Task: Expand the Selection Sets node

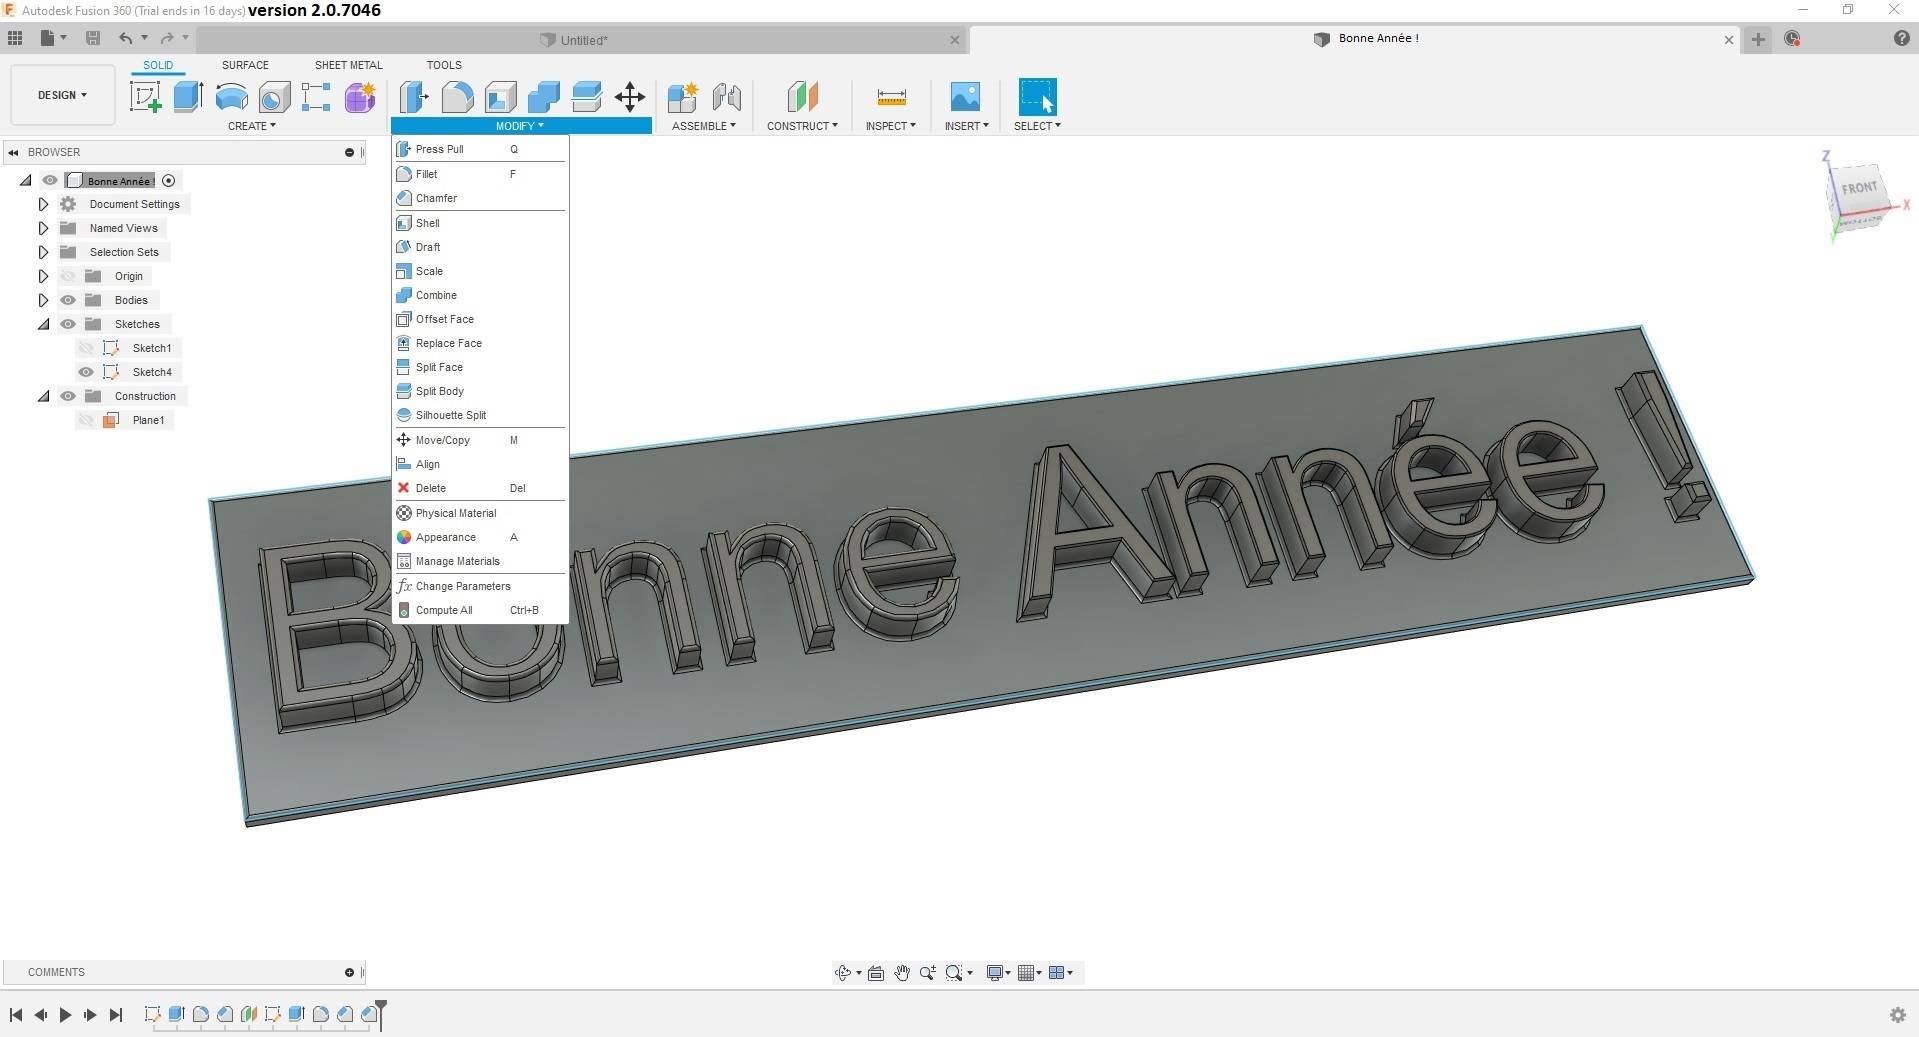Action: pos(43,252)
